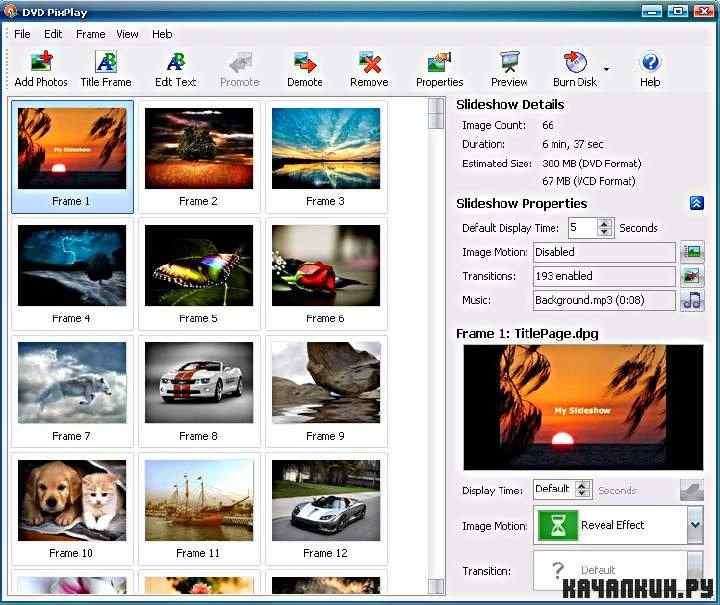
Task: Select the Frame 8 white car thumbnail
Action: click(x=199, y=382)
